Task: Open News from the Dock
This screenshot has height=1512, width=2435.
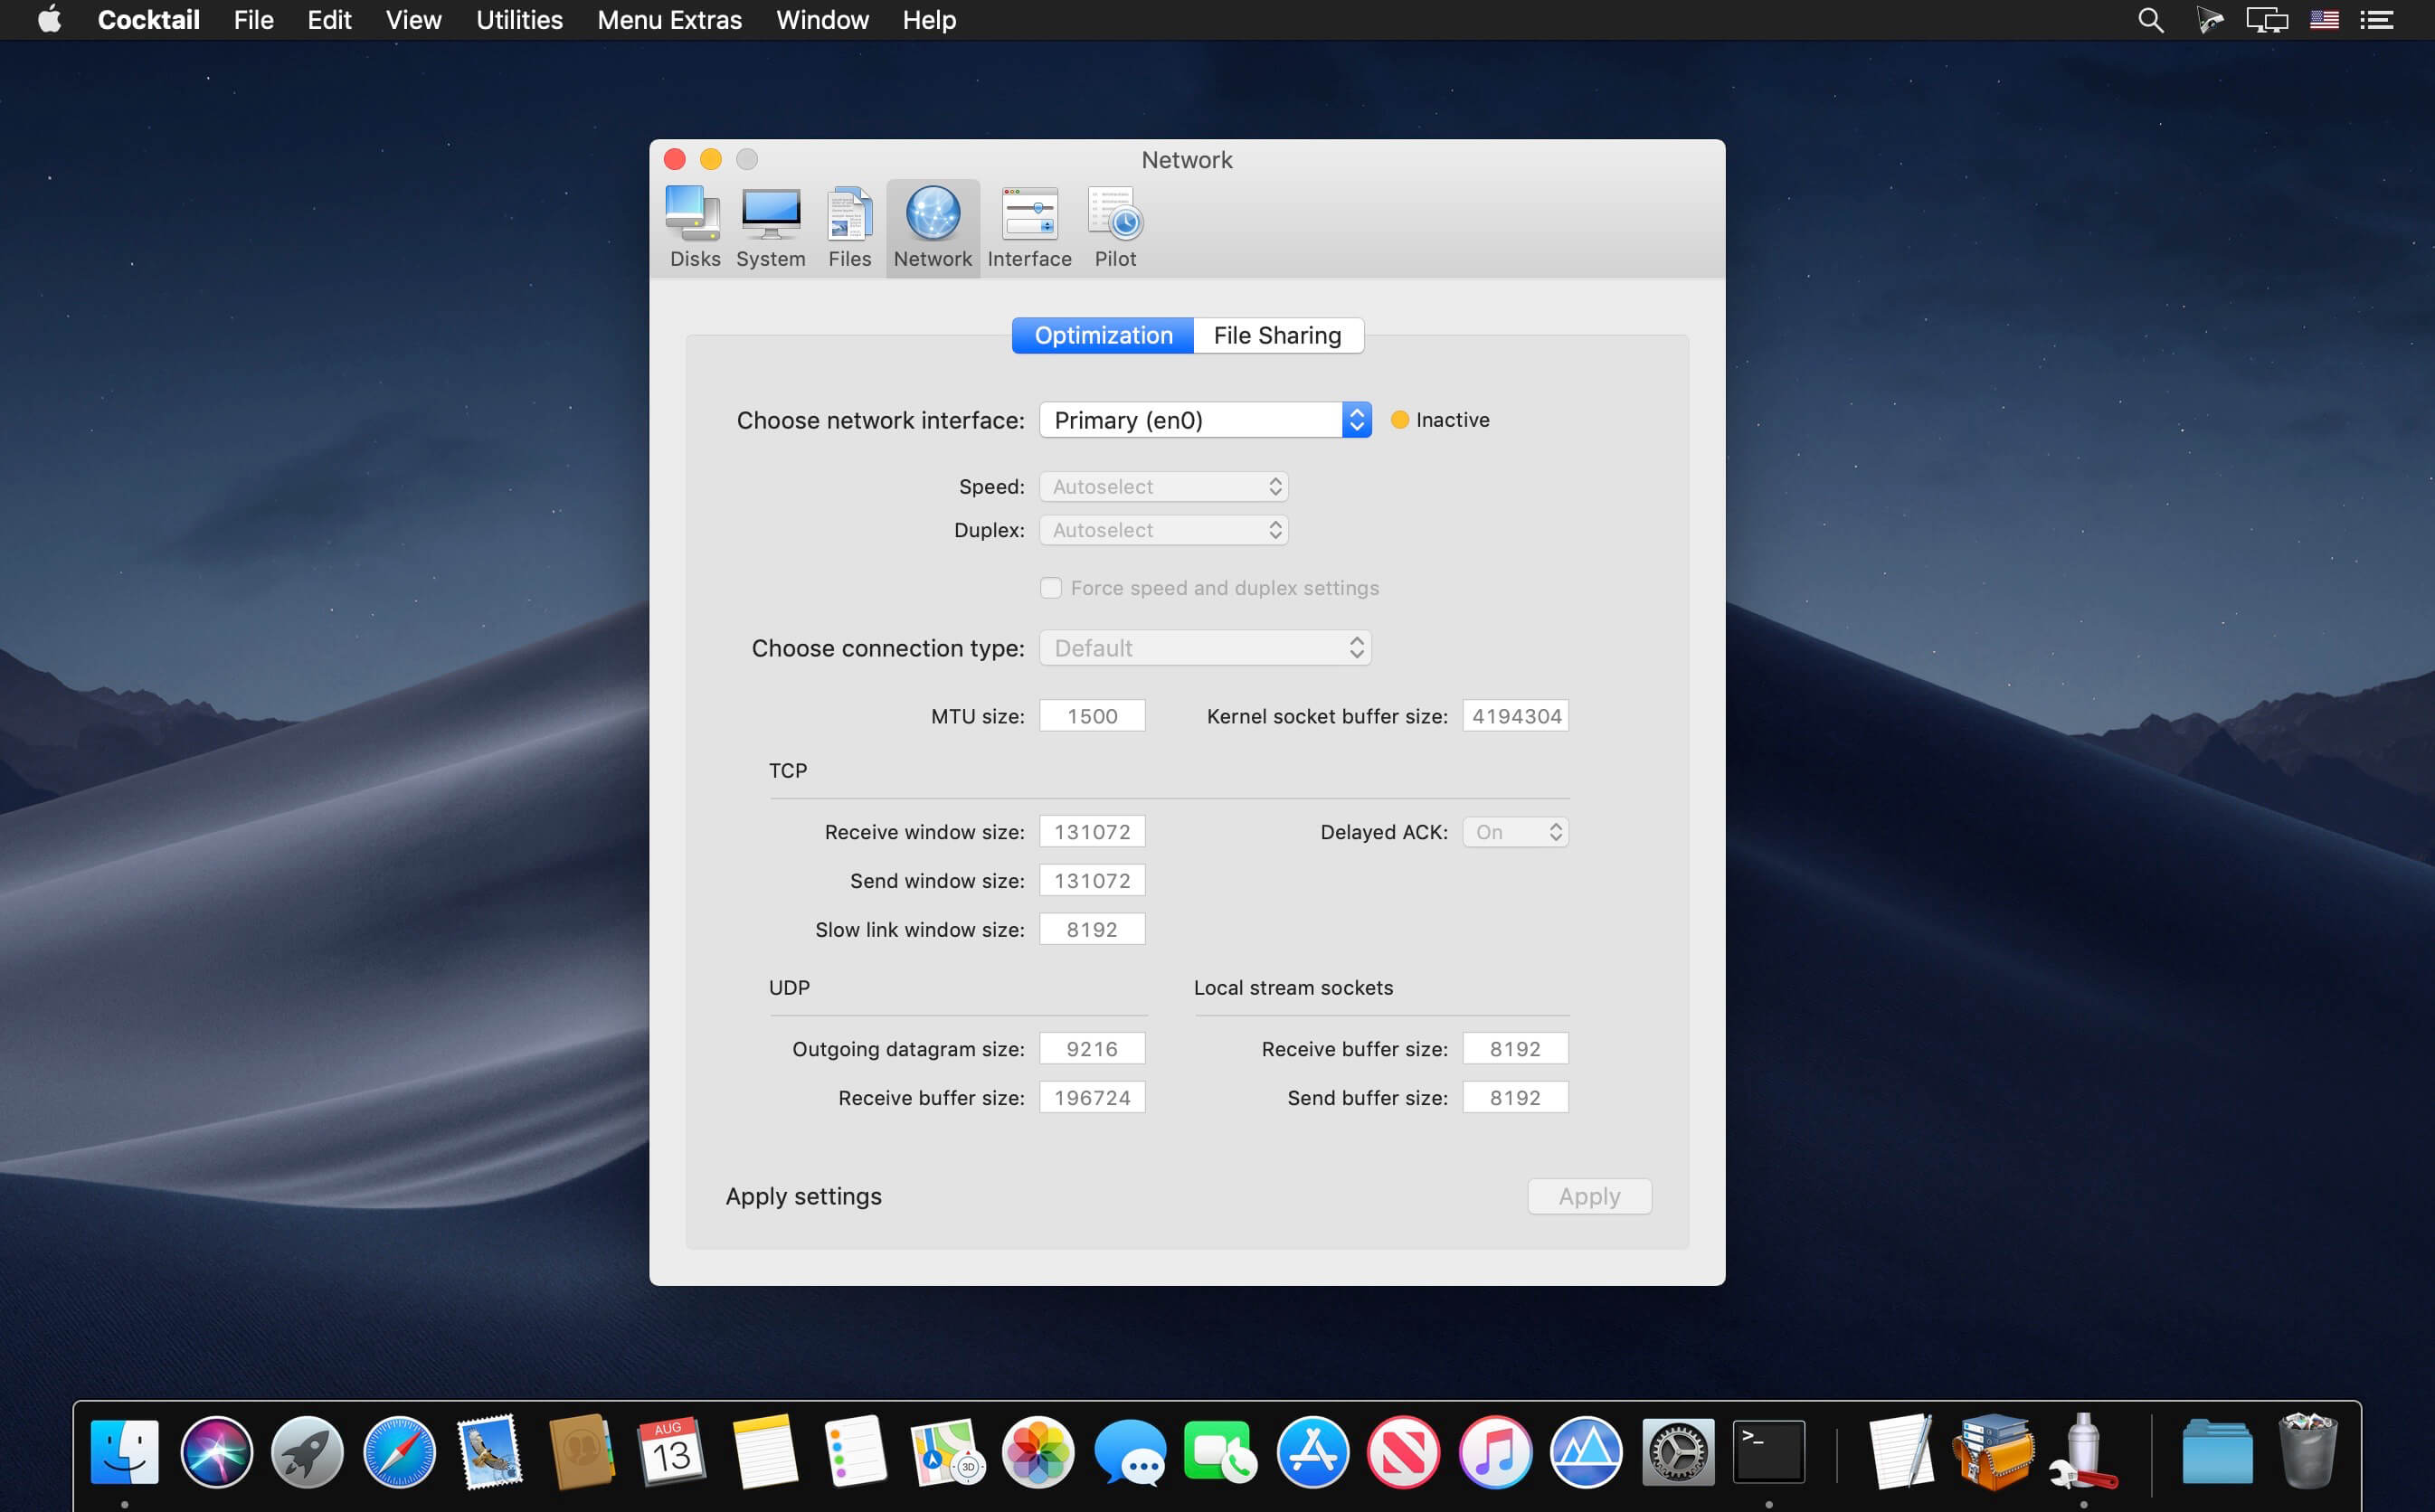Action: tap(1403, 1451)
